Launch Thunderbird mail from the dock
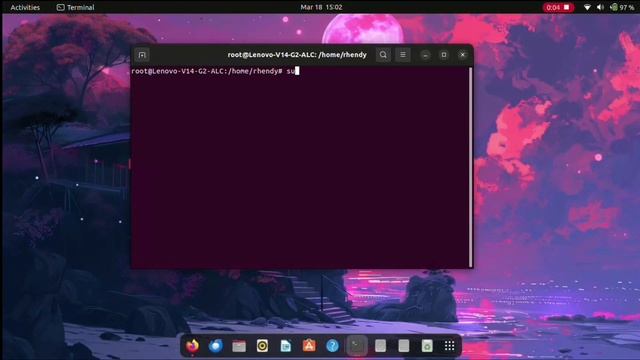This screenshot has height=360, width=640. (x=216, y=346)
